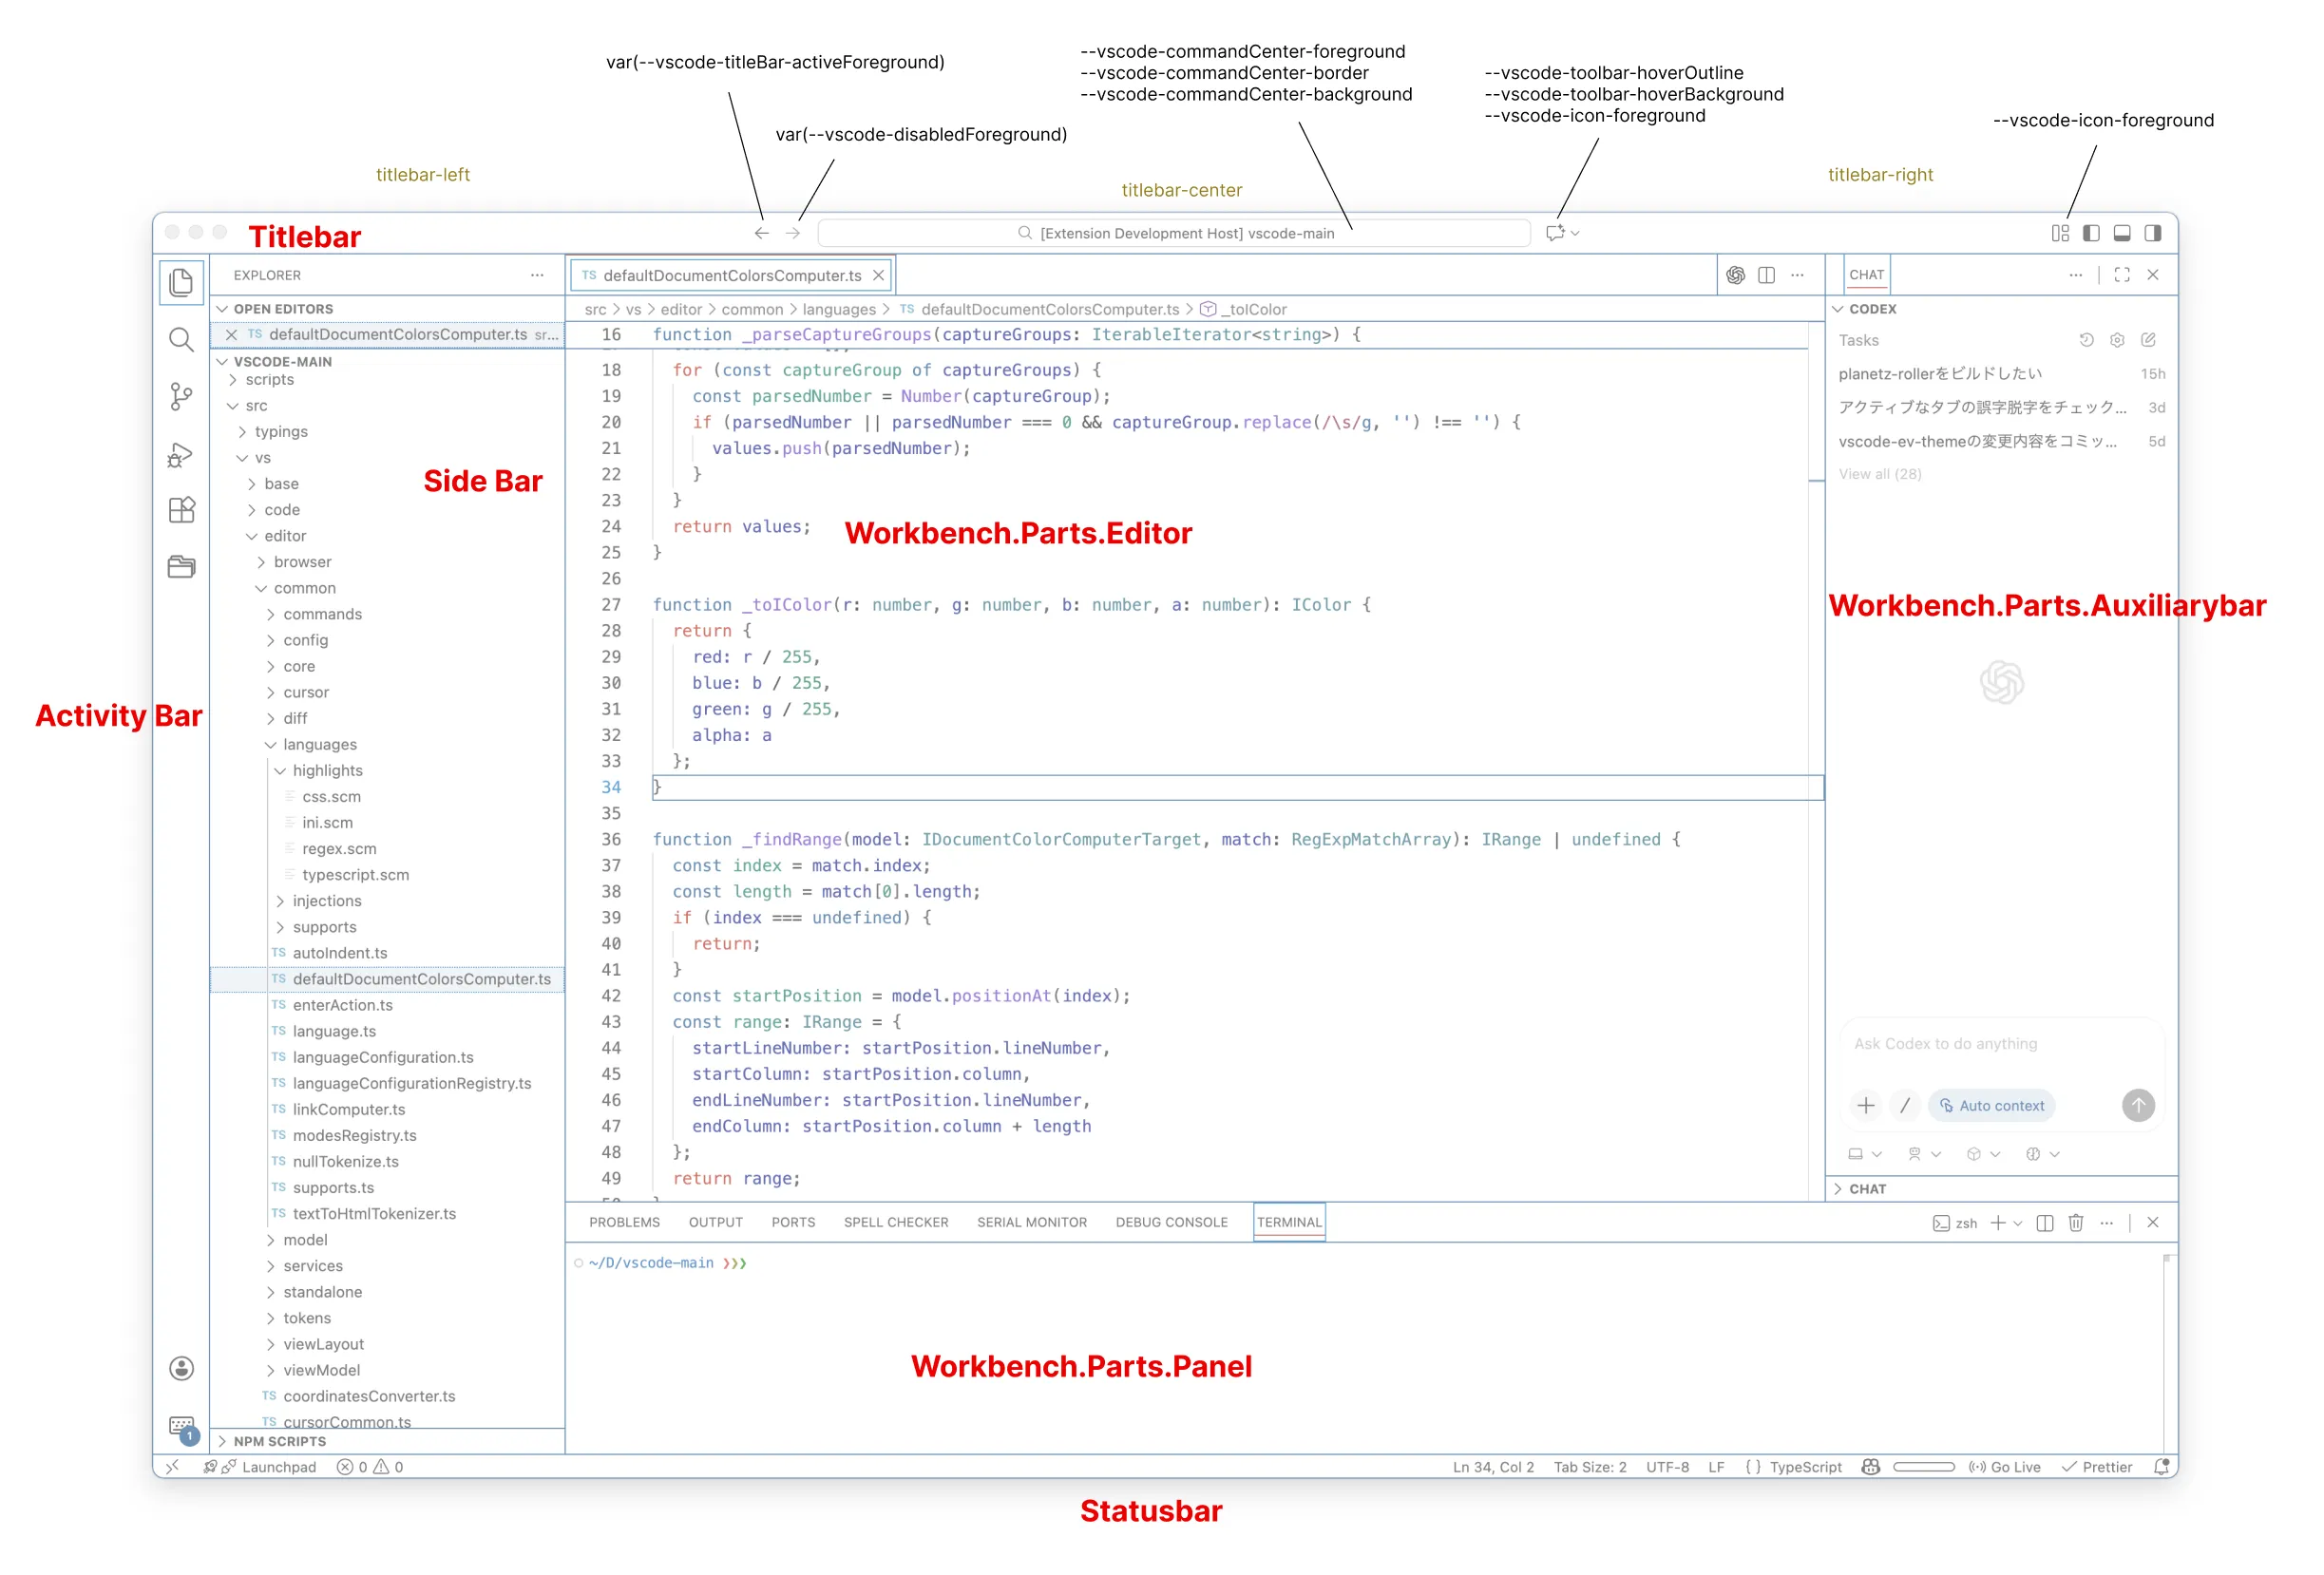Open the Extensions view icon
The width and height of the screenshot is (2324, 1575).
(181, 511)
